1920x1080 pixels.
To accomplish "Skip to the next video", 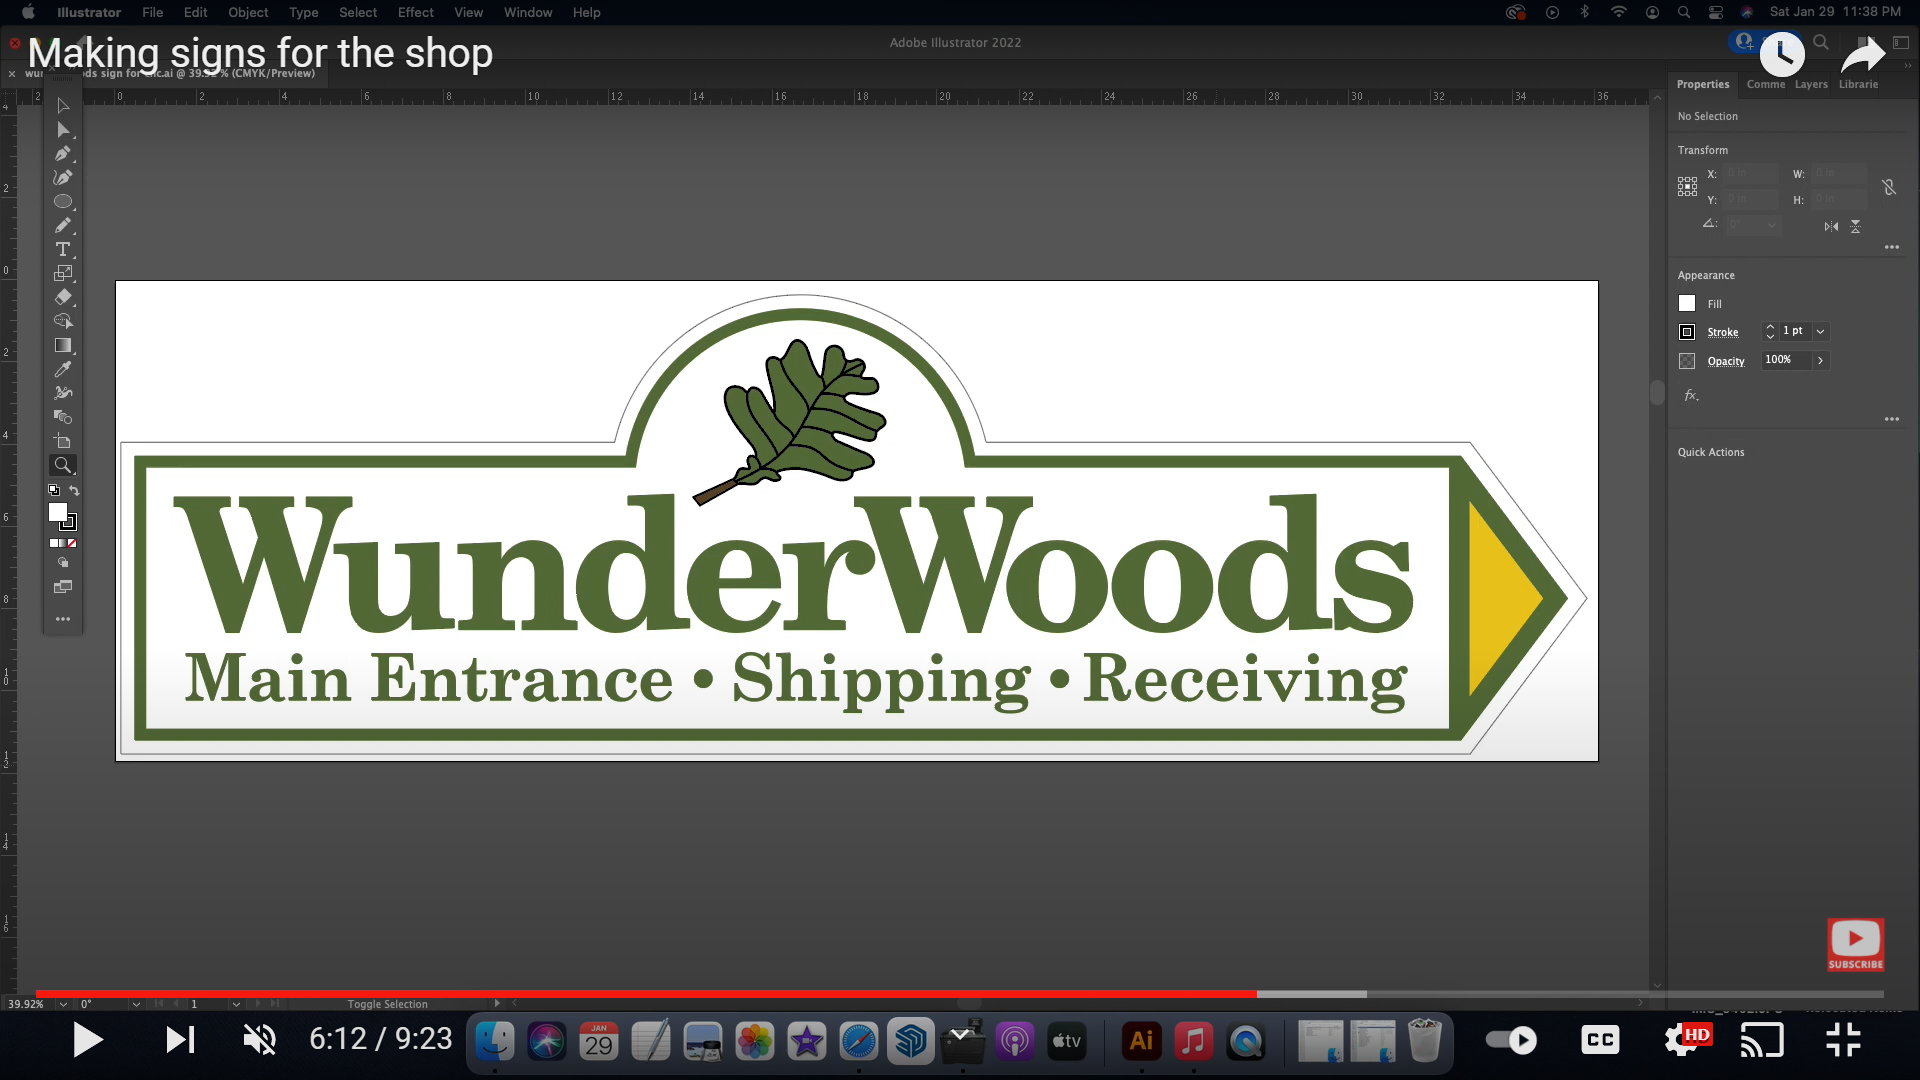I will [x=180, y=1040].
